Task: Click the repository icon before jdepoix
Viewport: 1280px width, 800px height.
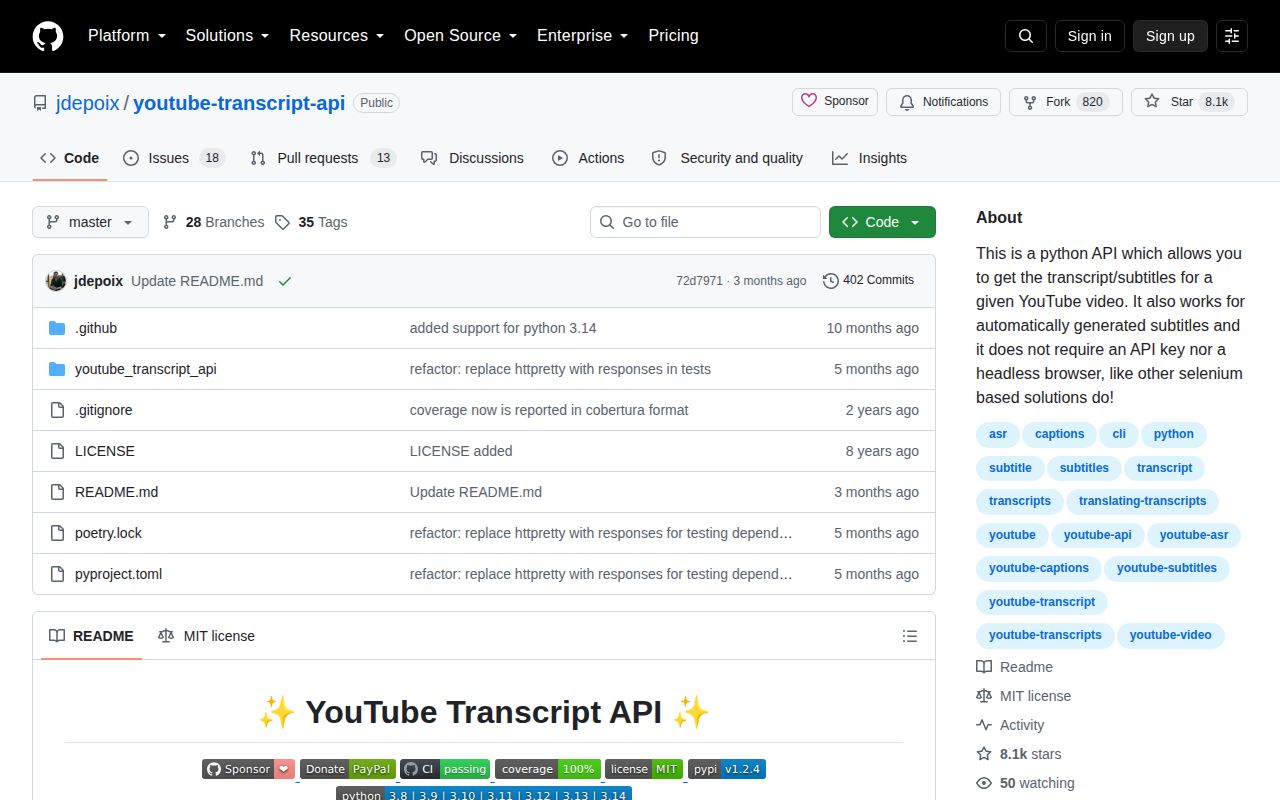Action: 40,103
